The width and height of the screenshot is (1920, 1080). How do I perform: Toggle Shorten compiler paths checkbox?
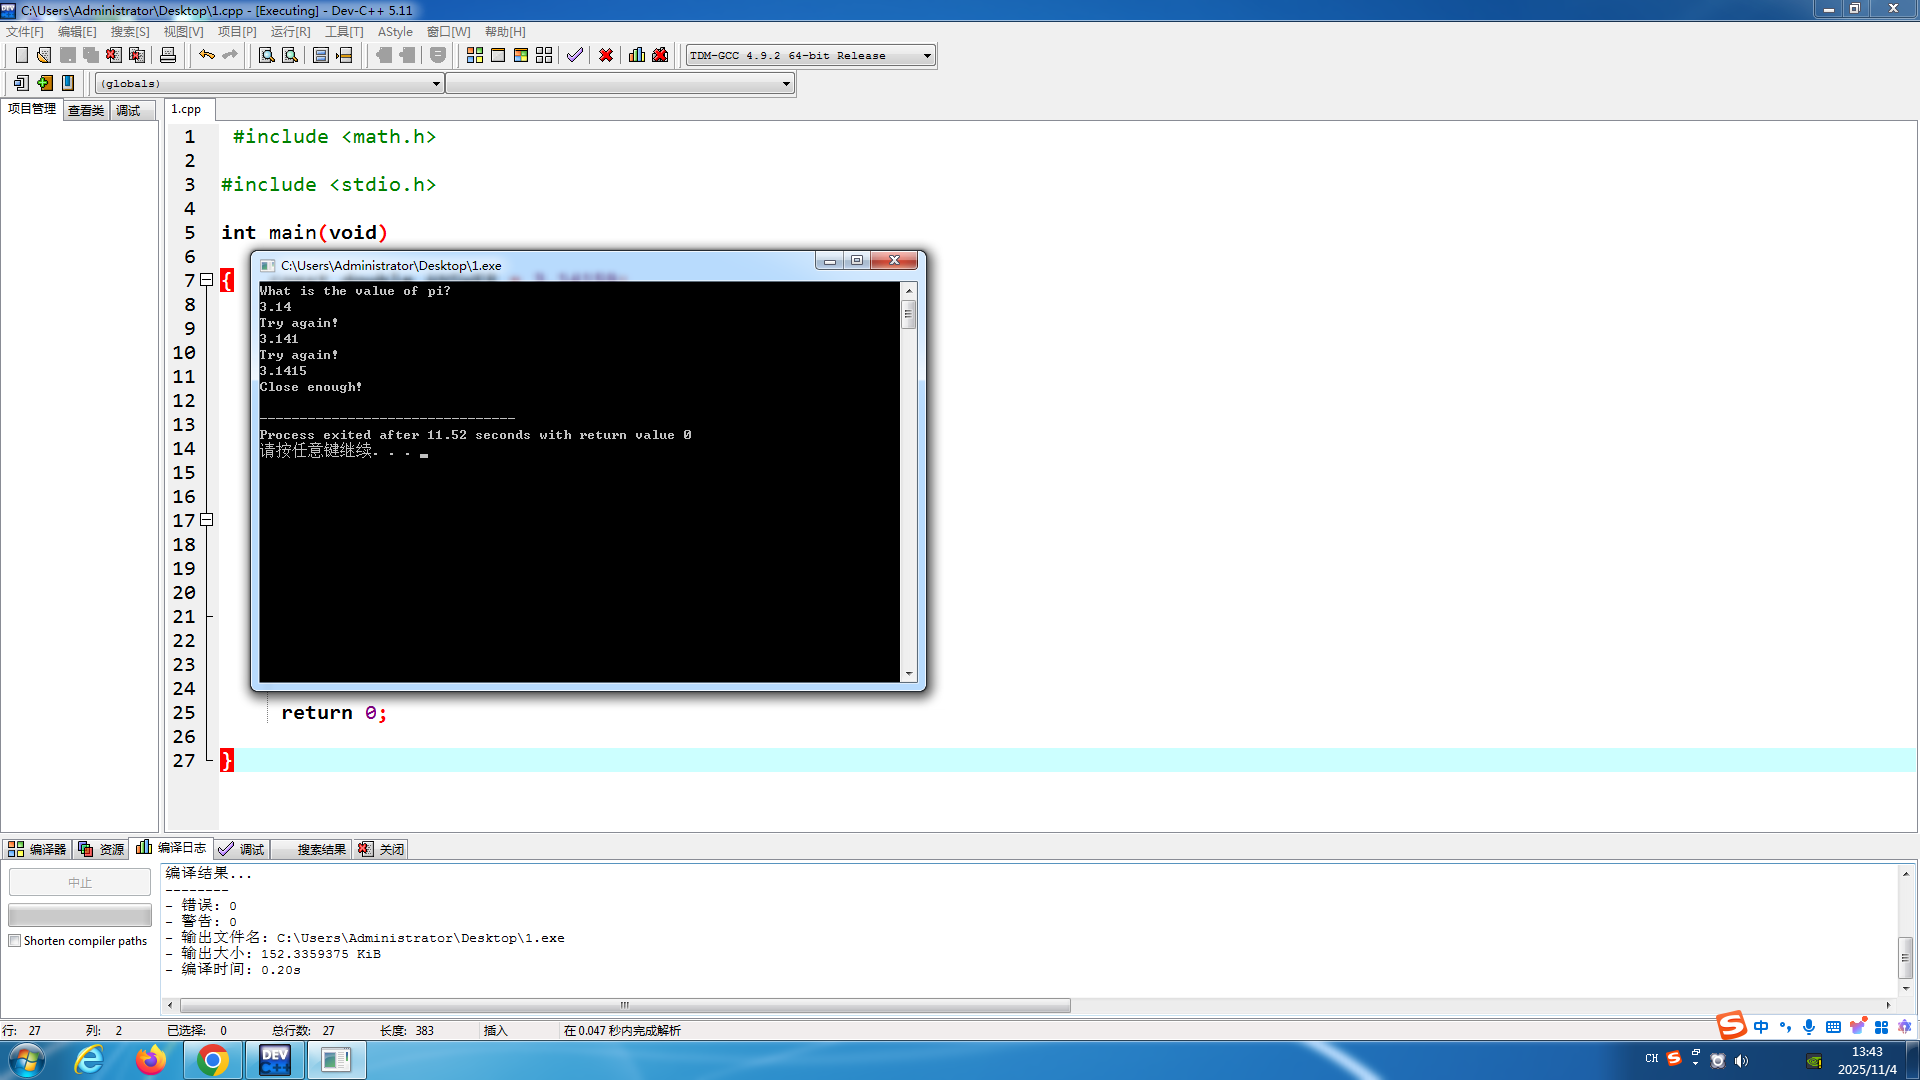15,941
